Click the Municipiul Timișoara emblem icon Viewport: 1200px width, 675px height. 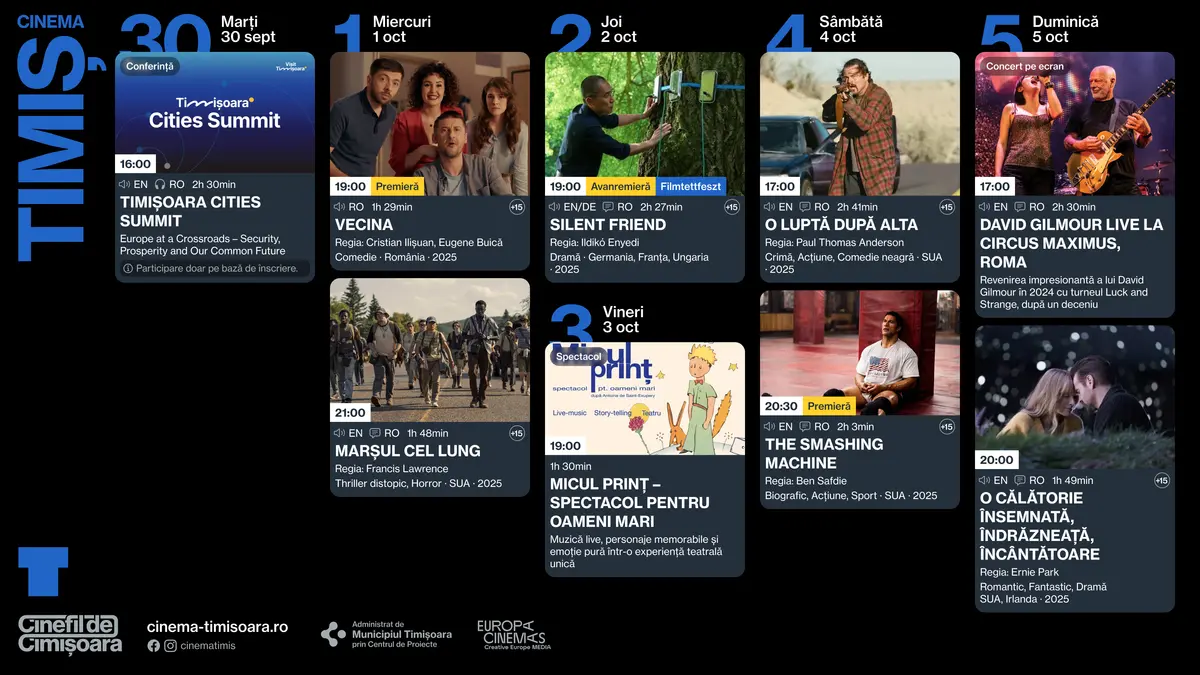tap(333, 634)
